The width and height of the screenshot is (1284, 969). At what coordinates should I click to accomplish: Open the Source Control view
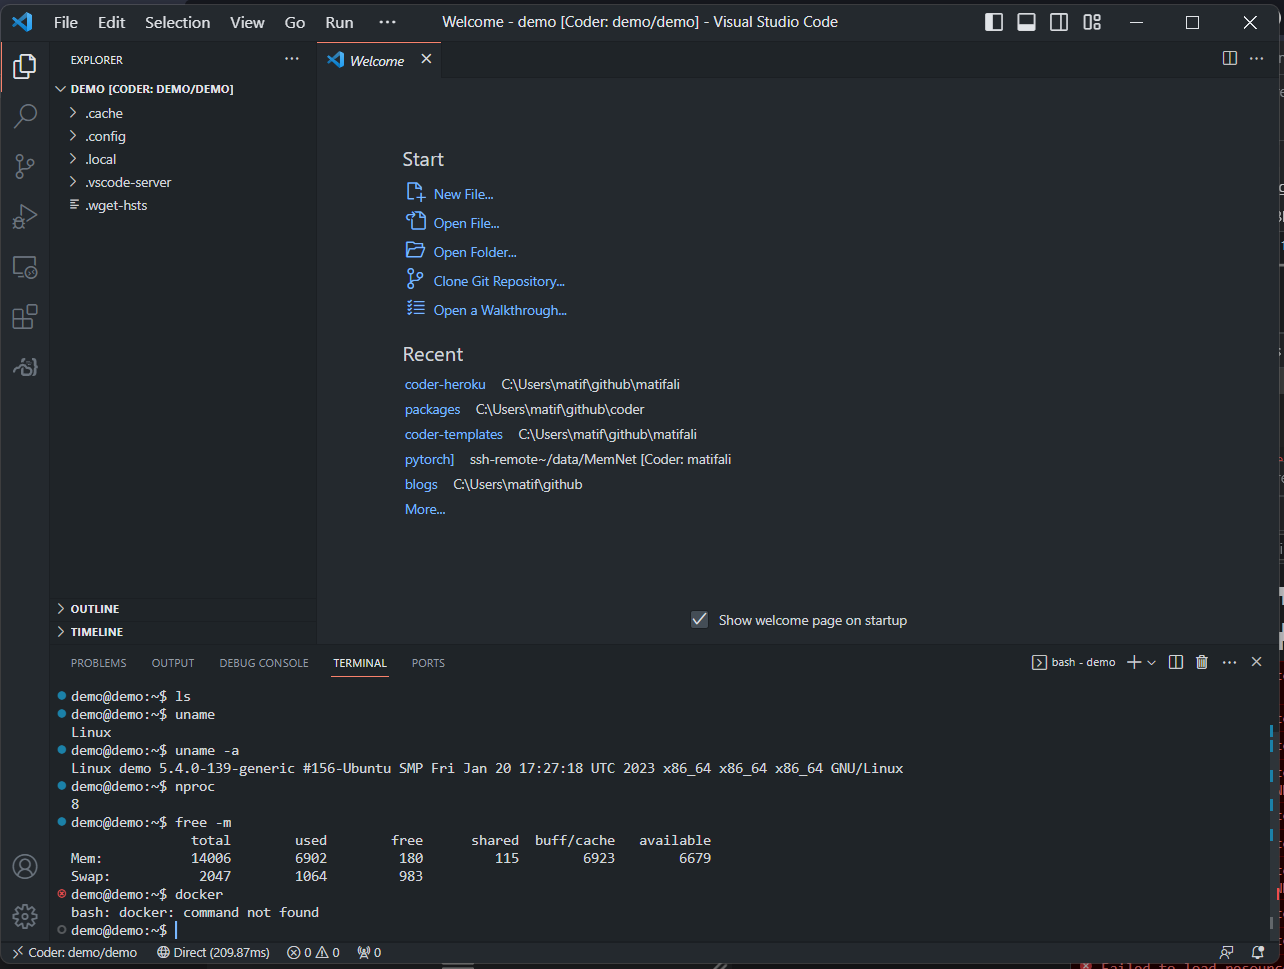[25, 167]
